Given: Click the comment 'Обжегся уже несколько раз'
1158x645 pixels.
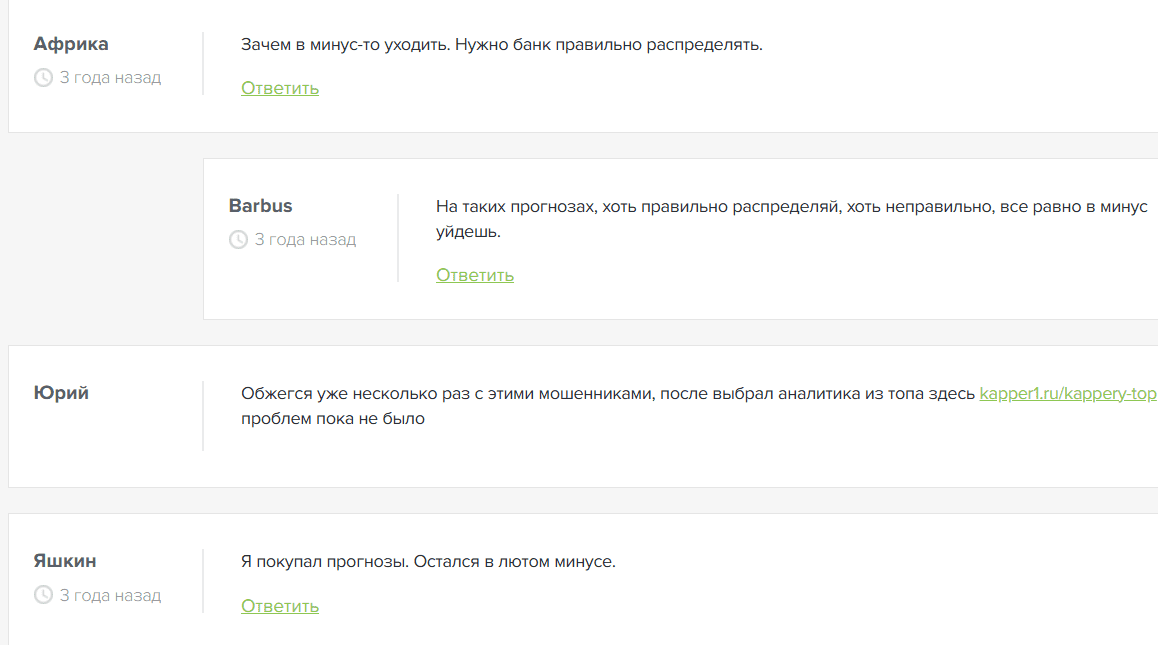Looking at the screenshot, I should click(699, 406).
